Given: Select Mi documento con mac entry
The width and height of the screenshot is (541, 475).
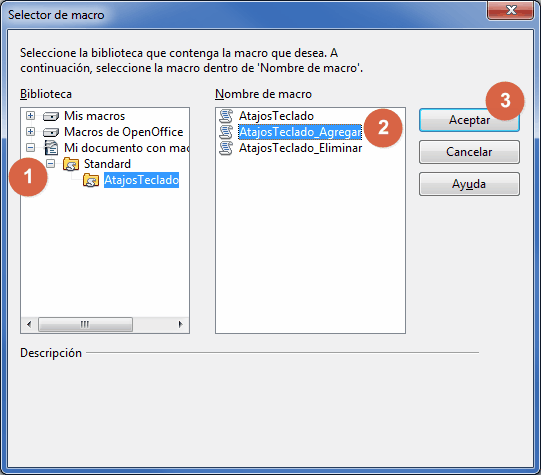Looking at the screenshot, I should pyautogui.click(x=126, y=148).
